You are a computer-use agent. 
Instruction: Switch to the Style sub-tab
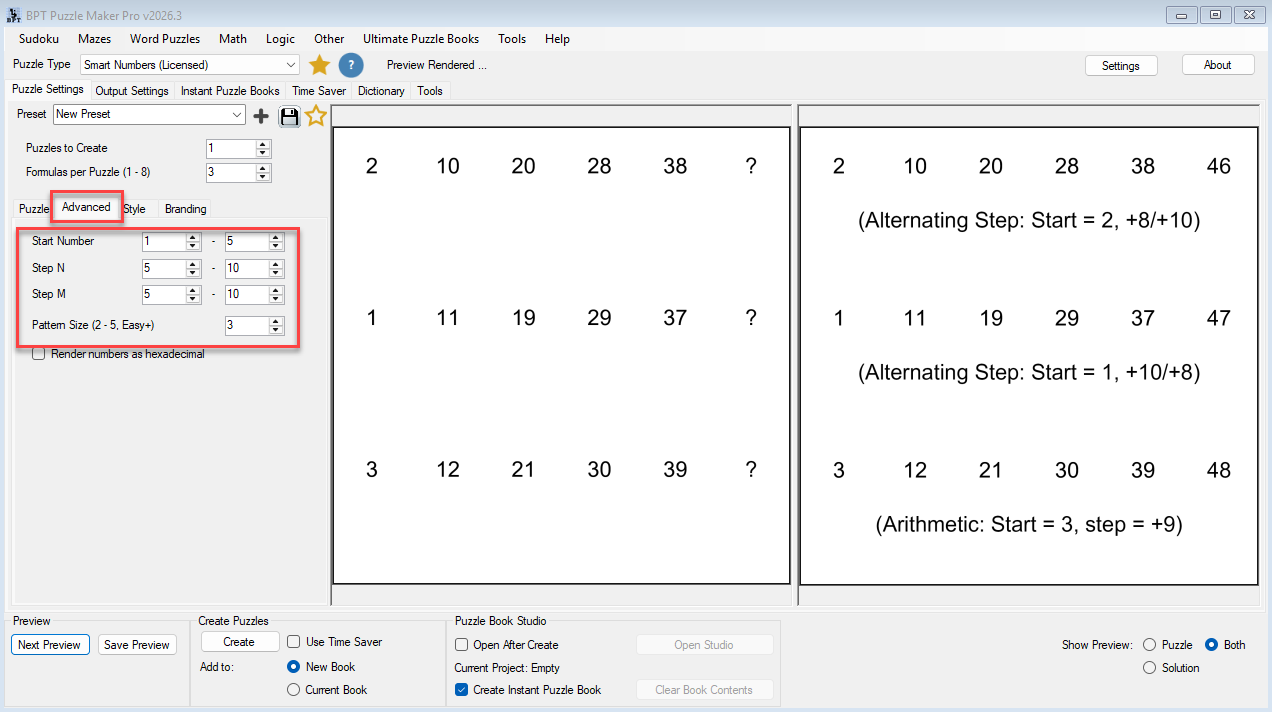(135, 209)
